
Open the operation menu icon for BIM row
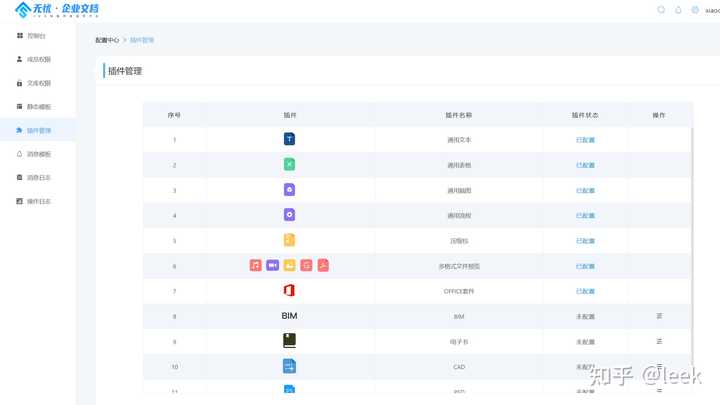coord(659,316)
